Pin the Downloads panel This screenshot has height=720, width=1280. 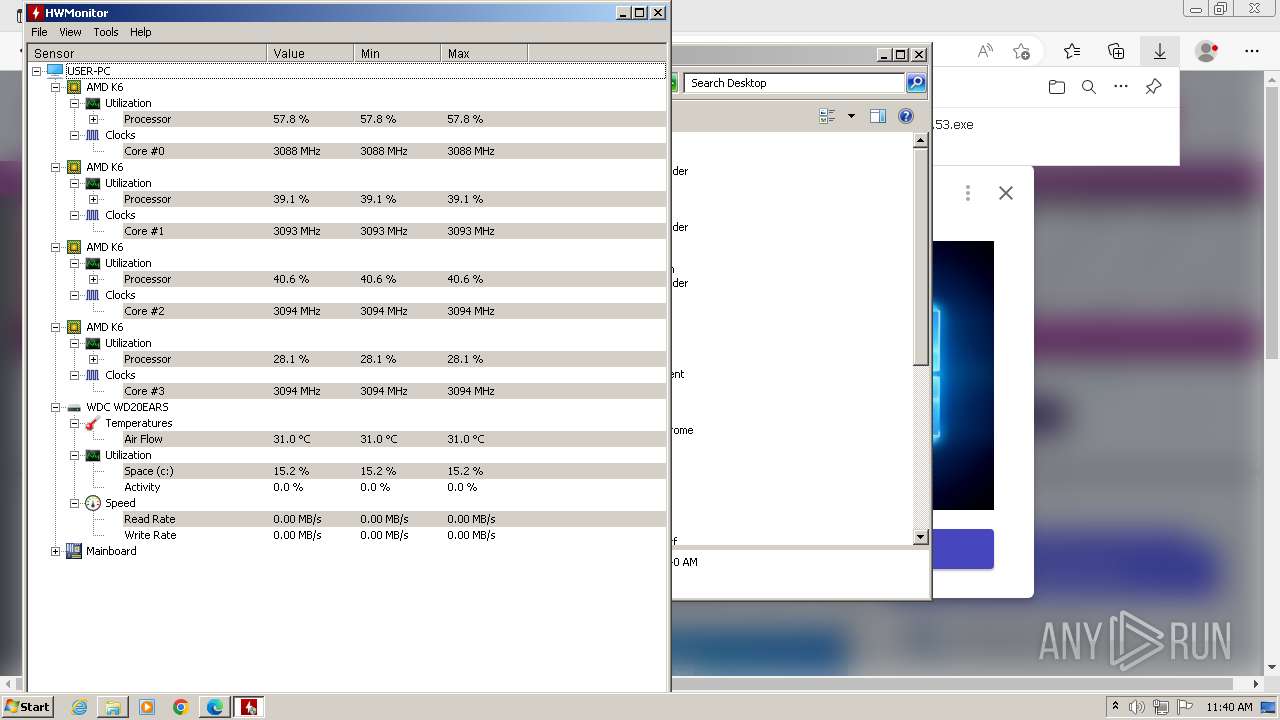(1153, 87)
